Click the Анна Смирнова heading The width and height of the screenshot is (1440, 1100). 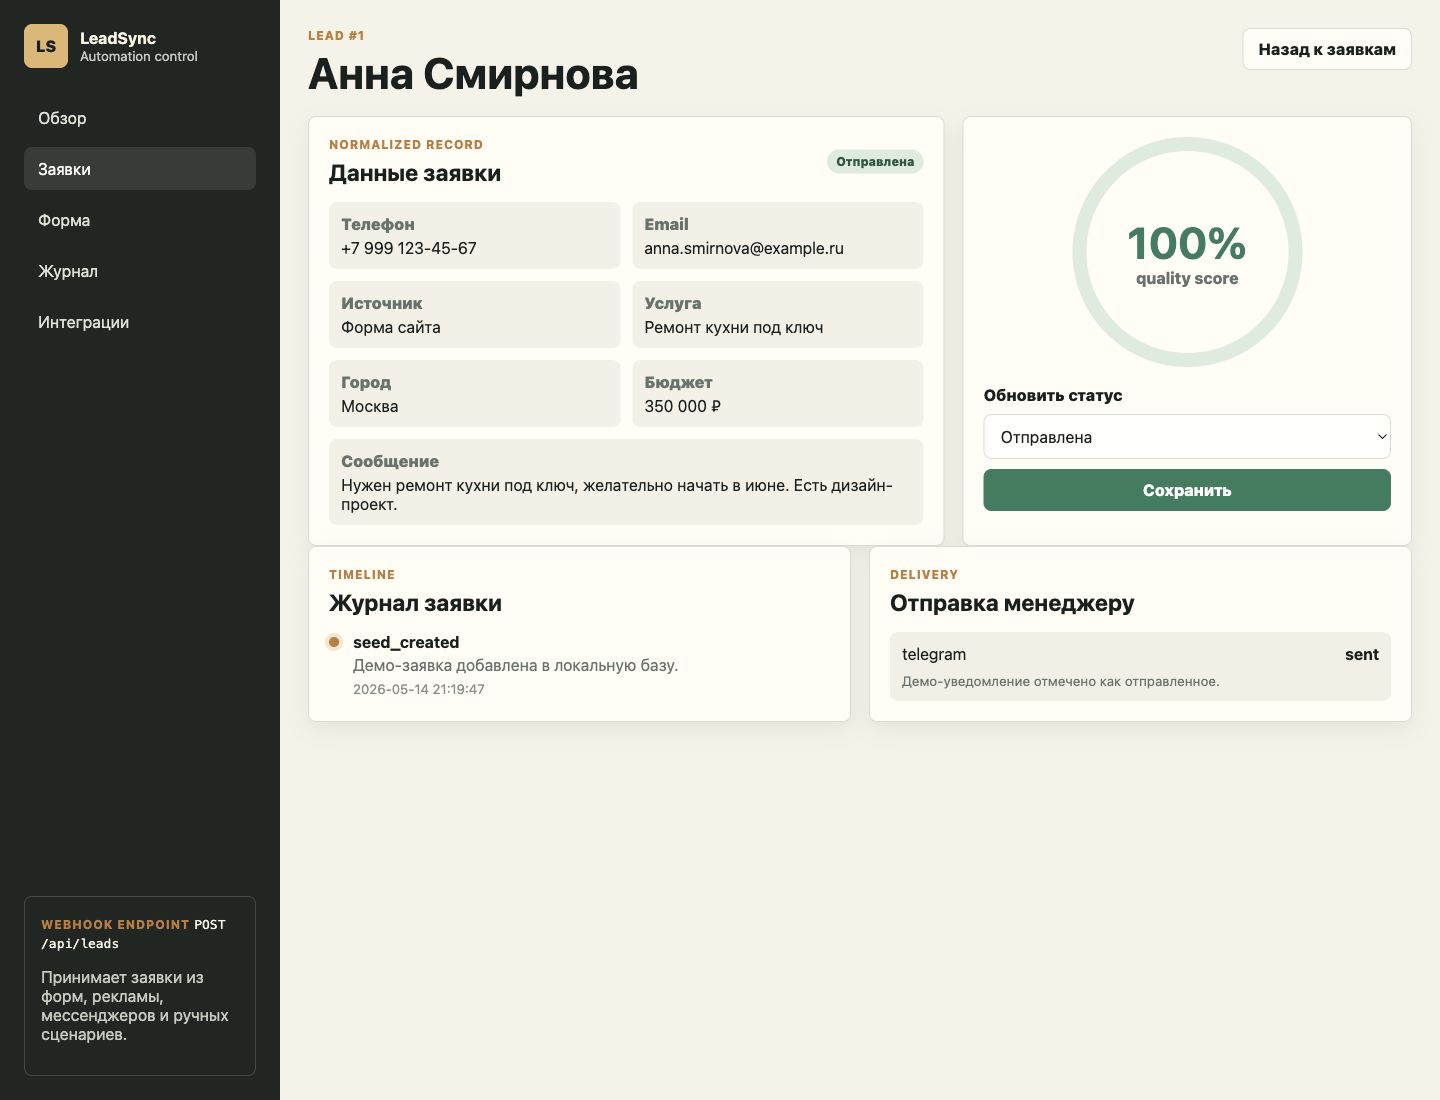pos(473,74)
